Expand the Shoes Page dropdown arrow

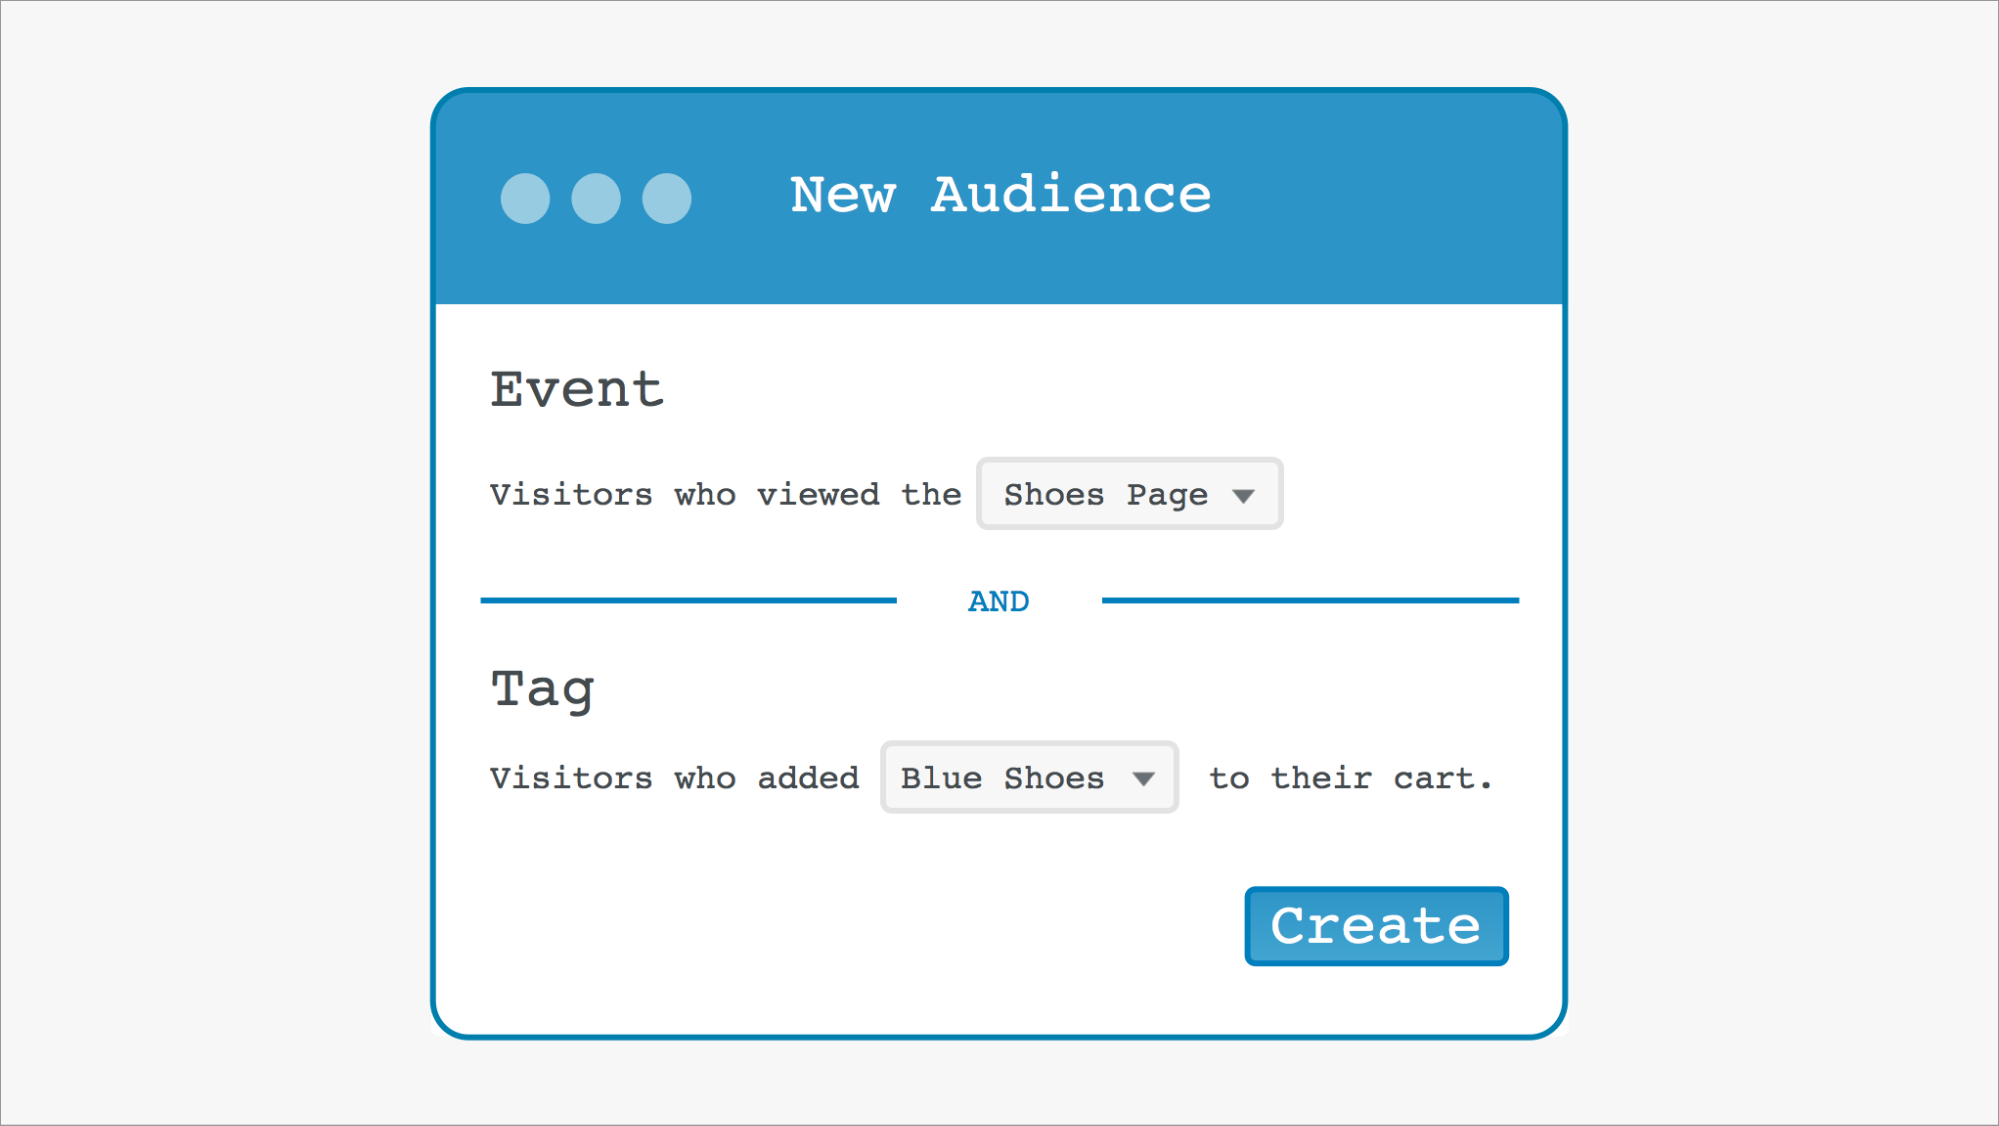pos(1243,496)
